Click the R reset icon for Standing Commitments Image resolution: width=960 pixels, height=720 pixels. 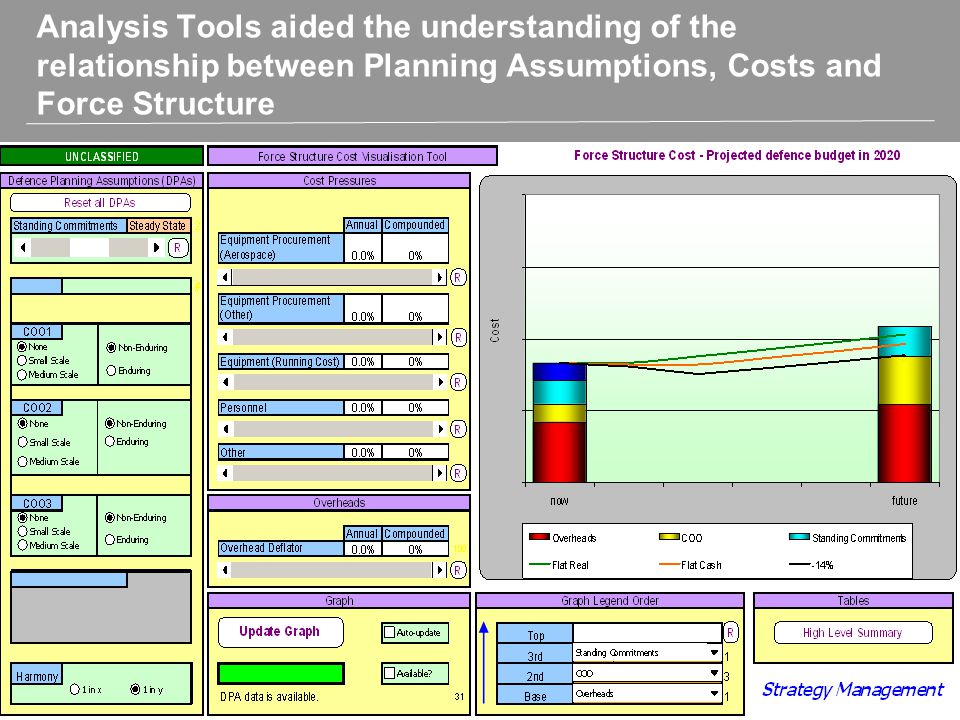coord(178,248)
